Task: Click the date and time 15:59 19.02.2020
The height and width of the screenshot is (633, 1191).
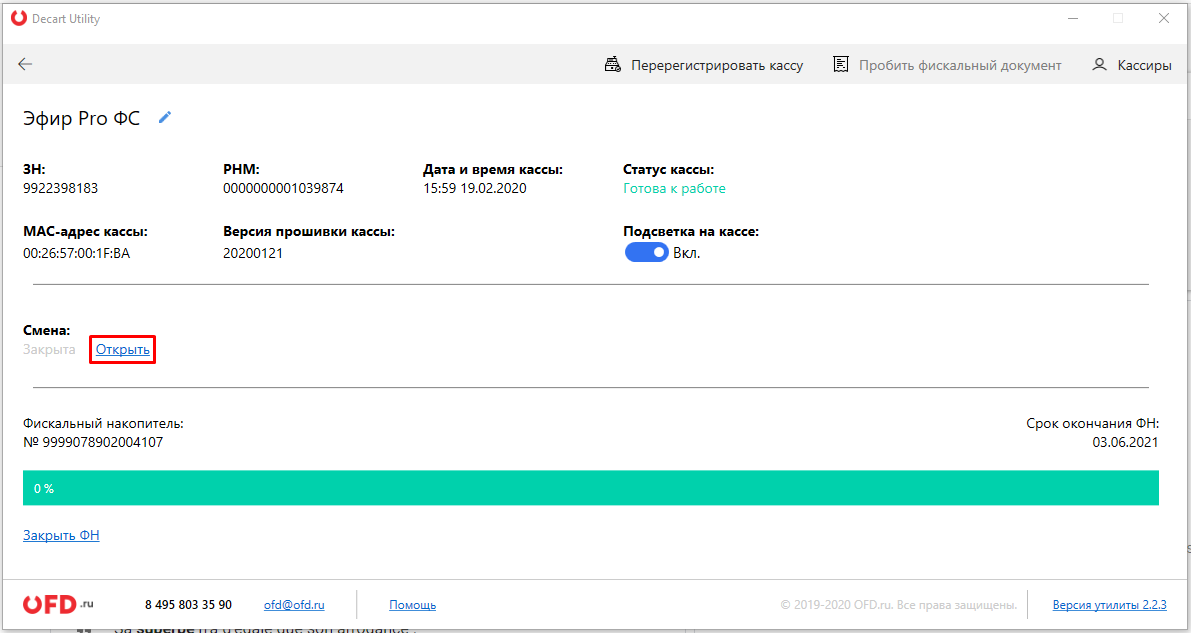Action: pos(475,188)
